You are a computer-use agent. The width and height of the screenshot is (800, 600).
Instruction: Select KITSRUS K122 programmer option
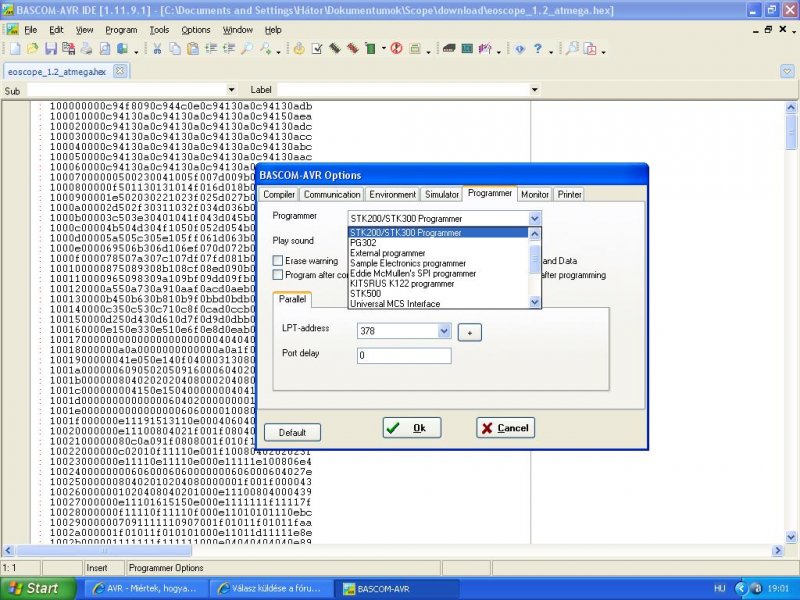tap(402, 284)
